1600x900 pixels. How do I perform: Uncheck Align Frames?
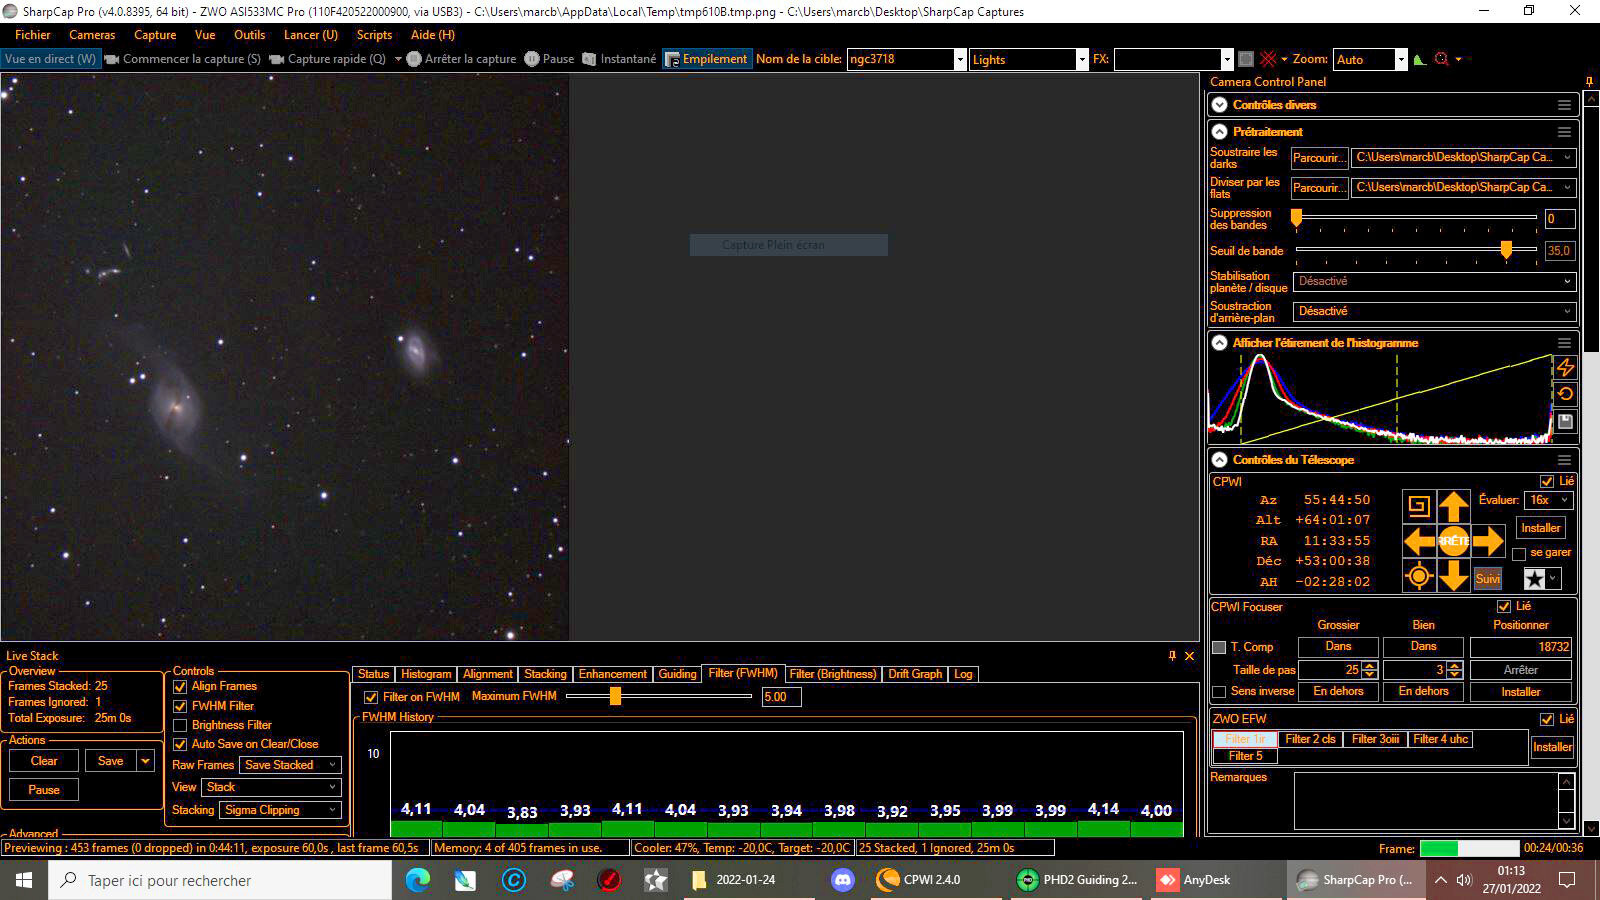coord(180,687)
